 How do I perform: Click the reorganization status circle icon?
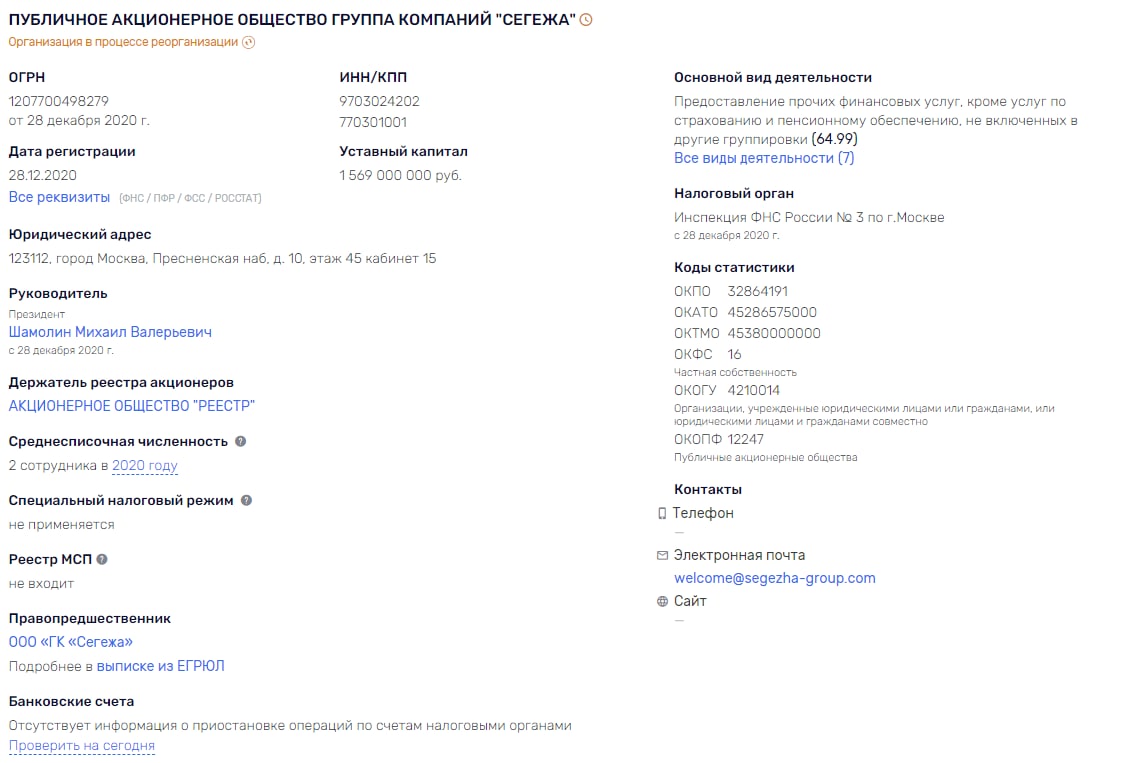pyautogui.click(x=248, y=42)
